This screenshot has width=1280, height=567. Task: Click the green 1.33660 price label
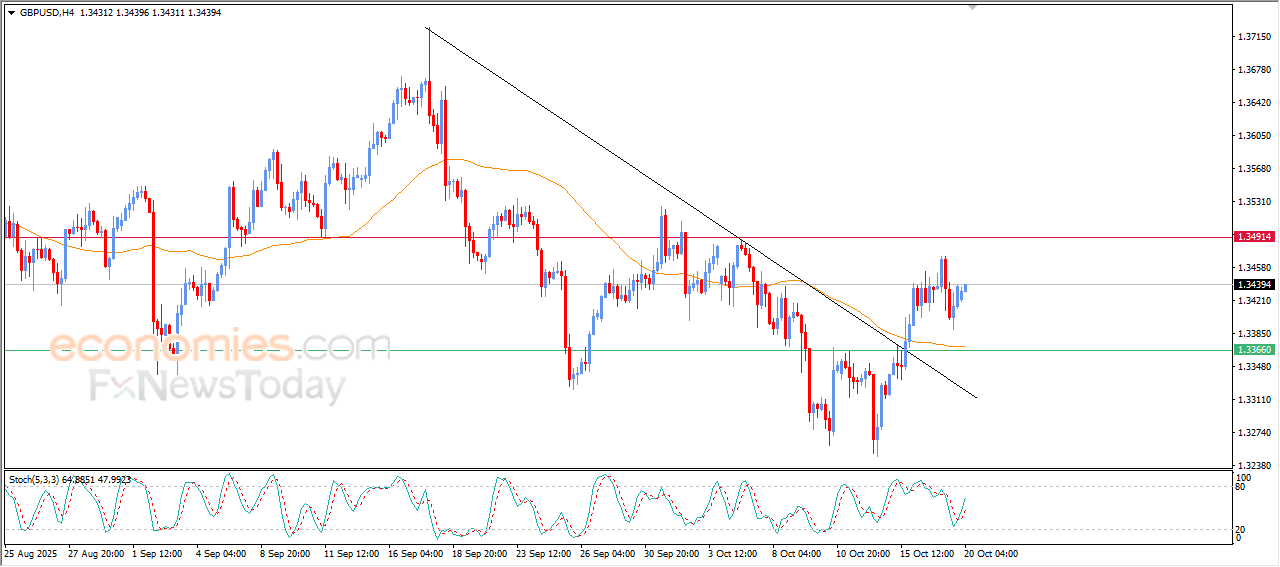coord(1254,350)
